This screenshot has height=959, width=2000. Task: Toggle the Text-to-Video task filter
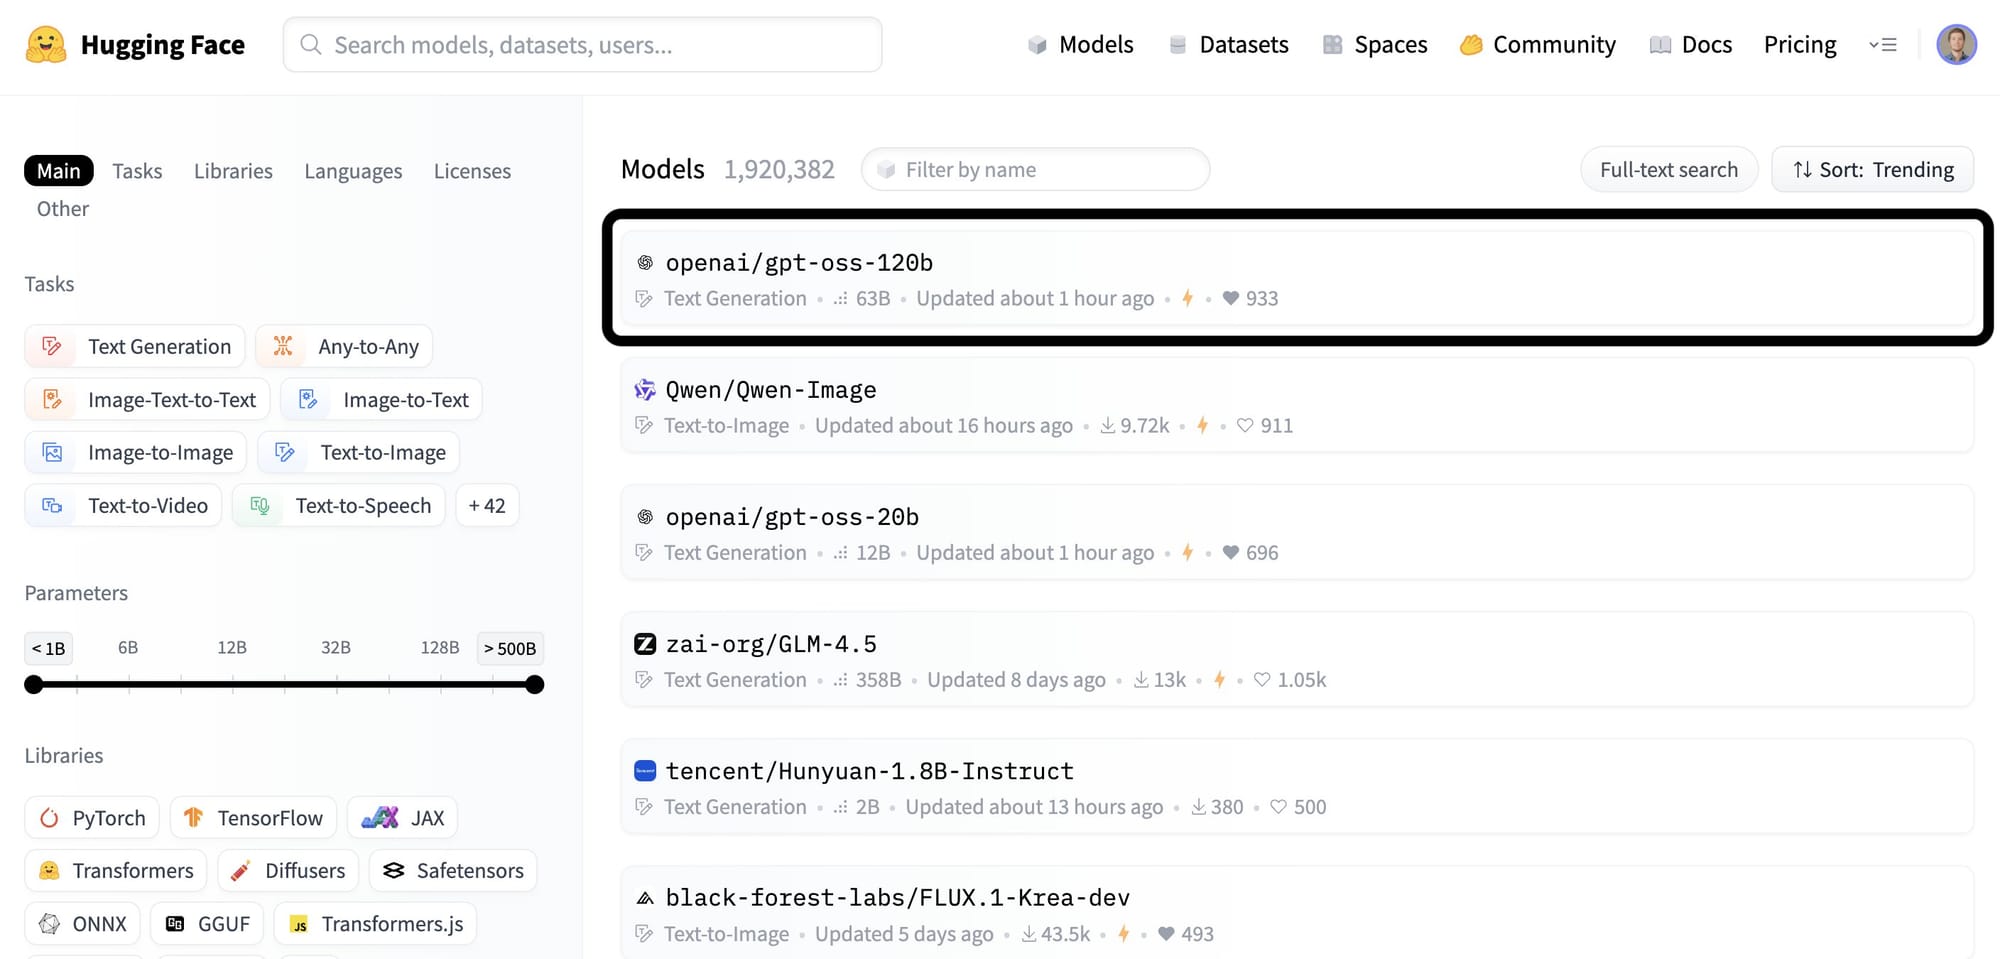pyautogui.click(x=123, y=505)
